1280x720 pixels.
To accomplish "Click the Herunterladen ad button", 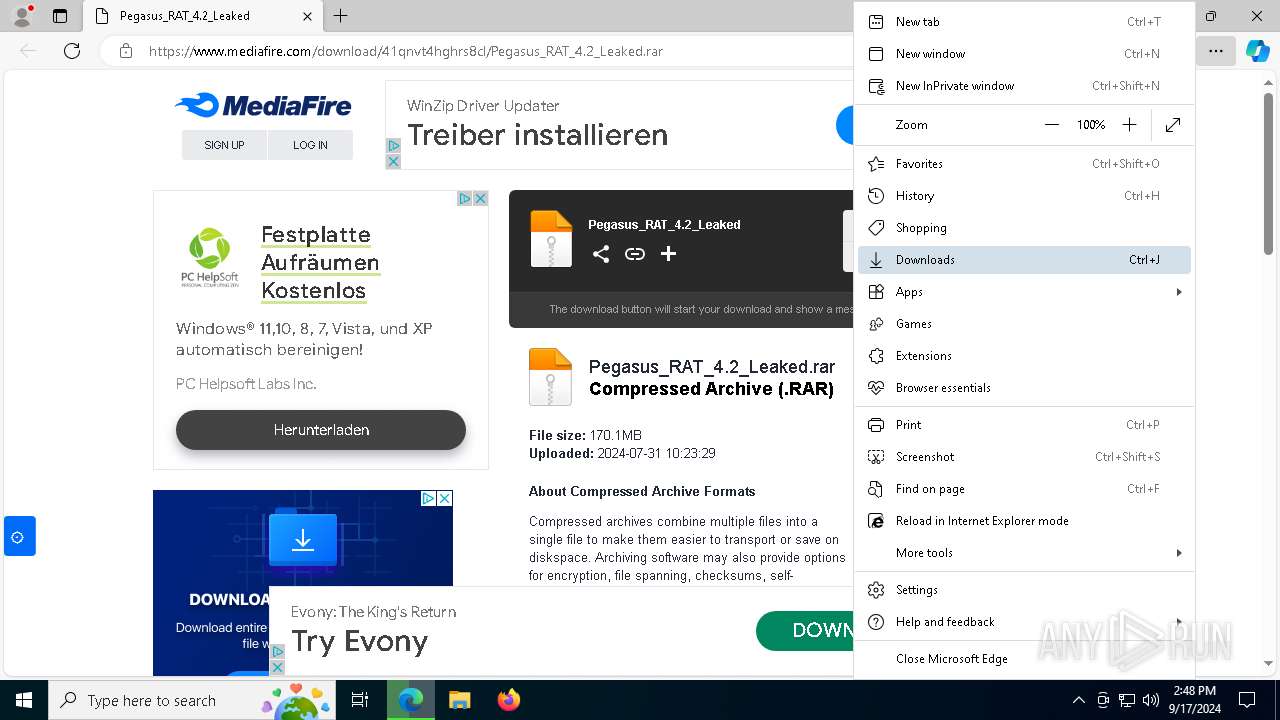I will 321,430.
